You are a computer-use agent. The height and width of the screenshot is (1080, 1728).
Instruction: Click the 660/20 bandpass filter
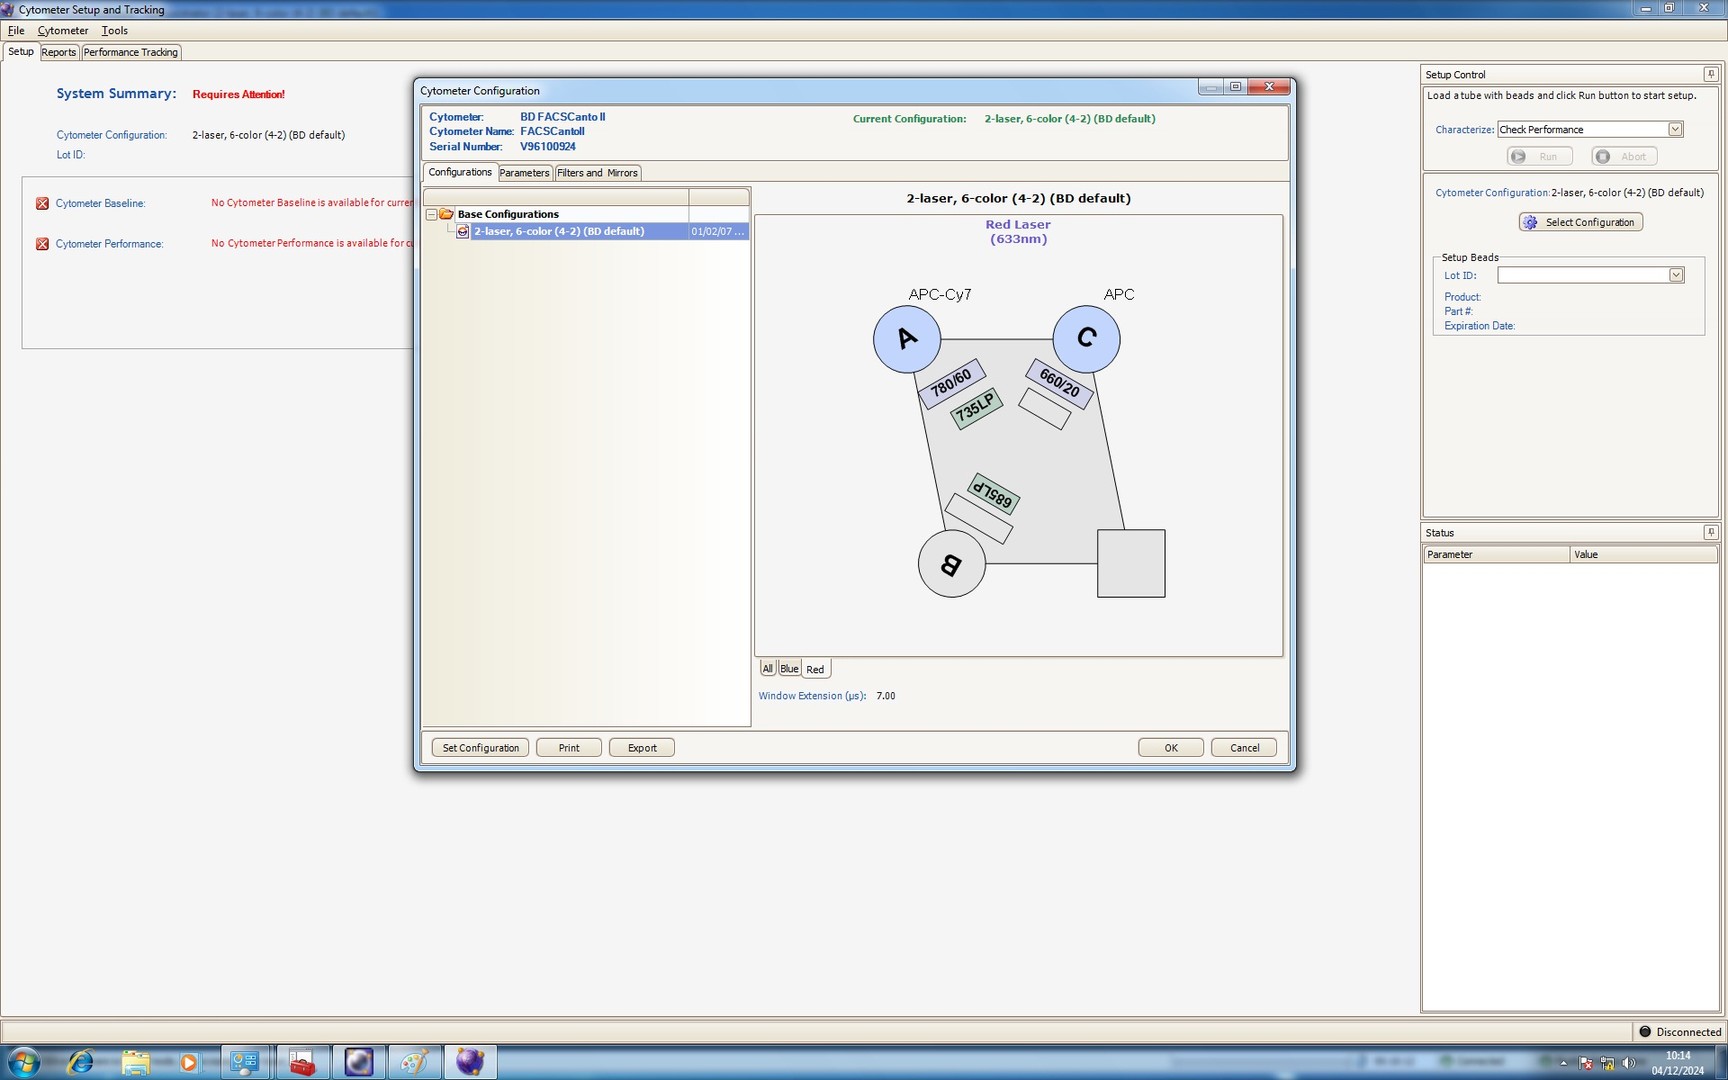pyautogui.click(x=1059, y=383)
